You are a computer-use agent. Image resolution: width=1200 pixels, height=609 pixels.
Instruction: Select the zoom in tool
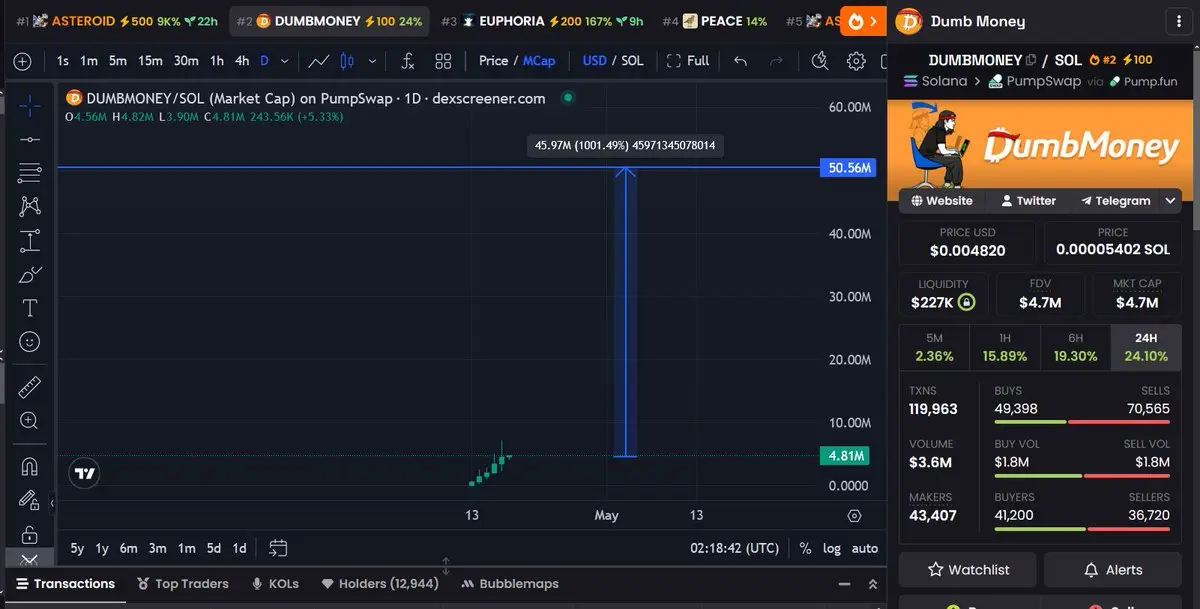(x=30, y=420)
